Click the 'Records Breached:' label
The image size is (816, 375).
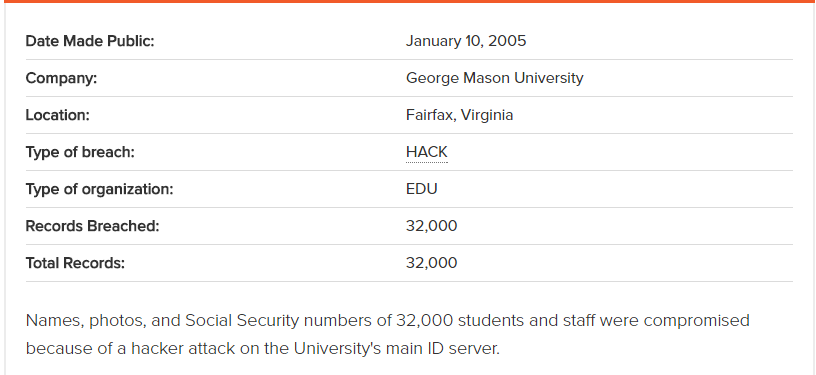click(x=92, y=226)
